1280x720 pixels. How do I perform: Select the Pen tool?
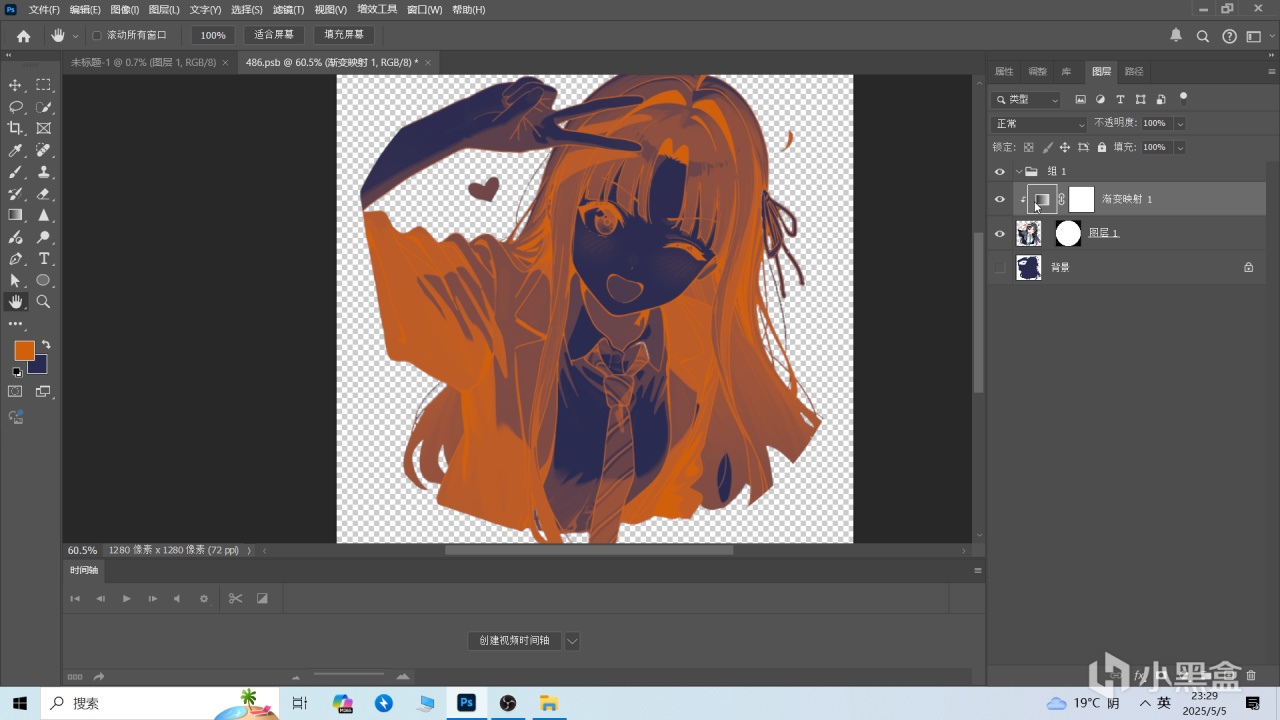[x=15, y=259]
